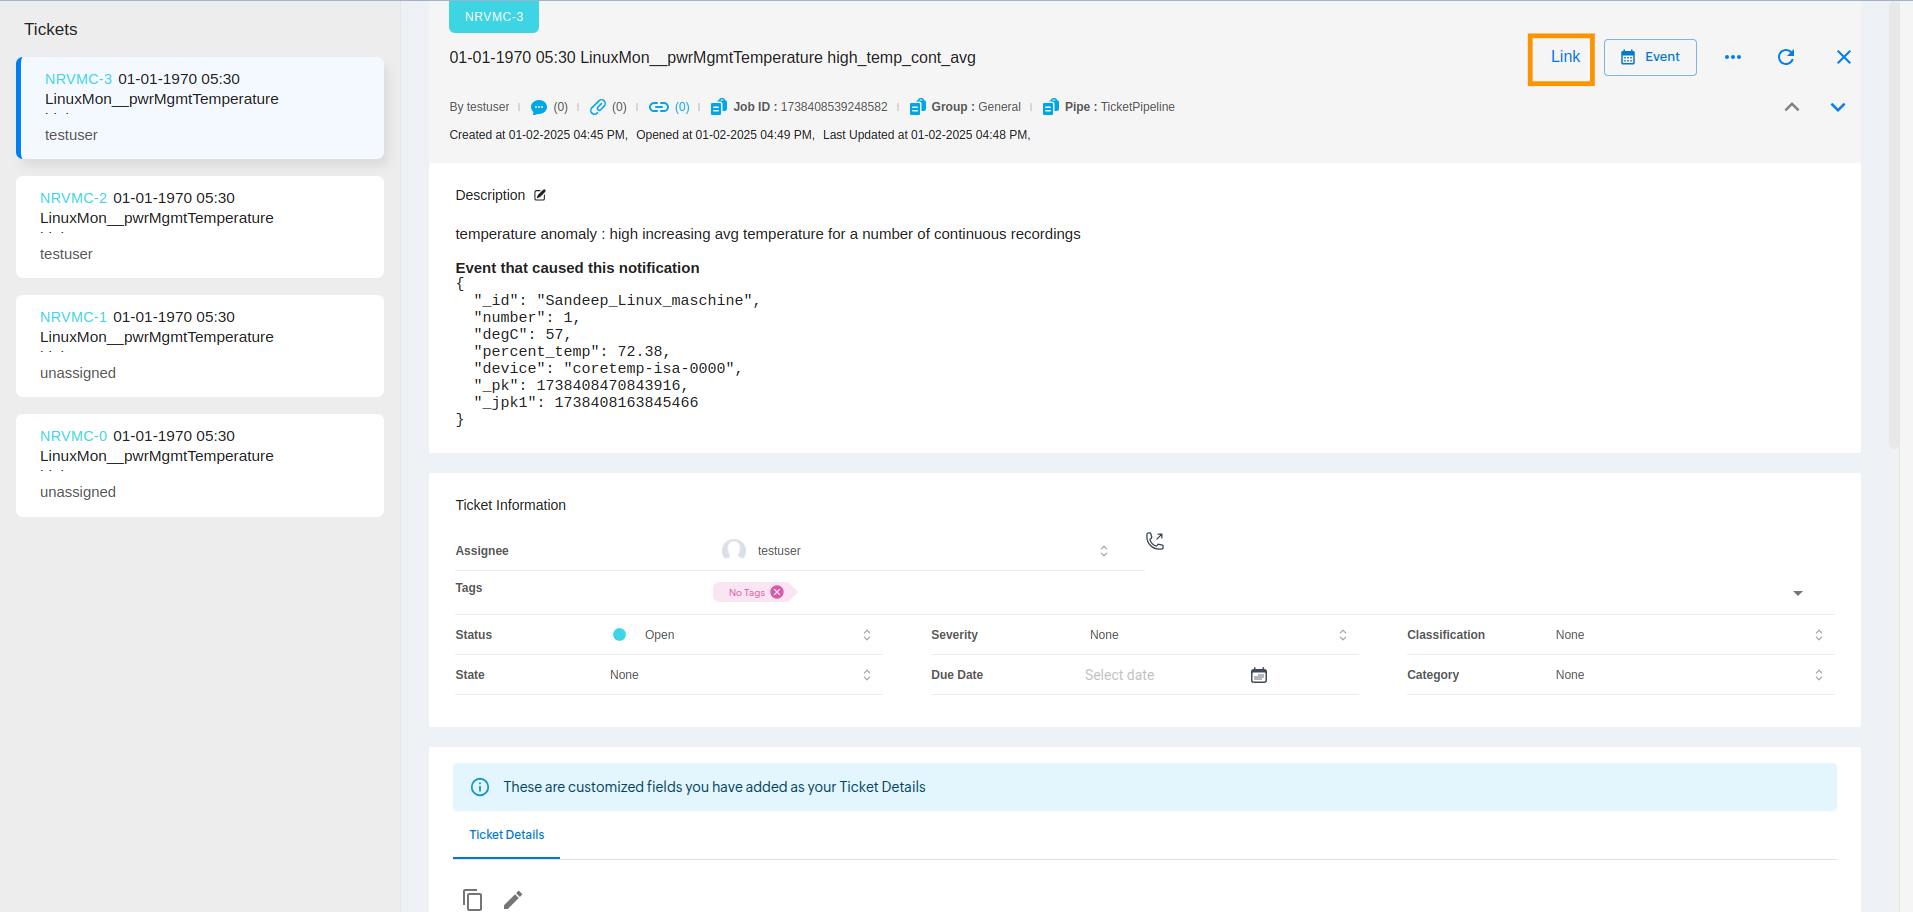The image size is (1913, 912).
Task: Click the "device": "coretemp-isa-0000" line
Action: tap(608, 368)
